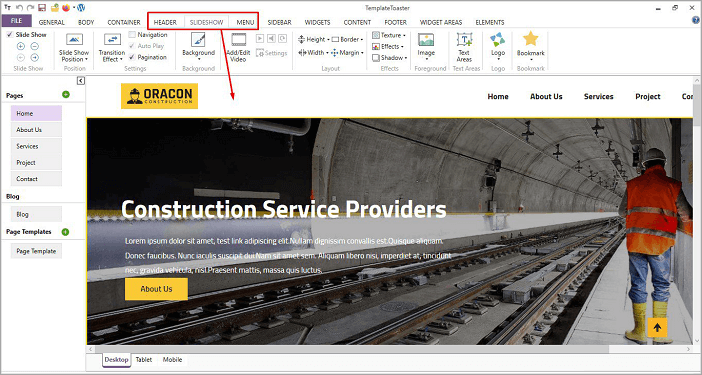
Task: Enable the Navigation checkbox
Action: click(132, 34)
